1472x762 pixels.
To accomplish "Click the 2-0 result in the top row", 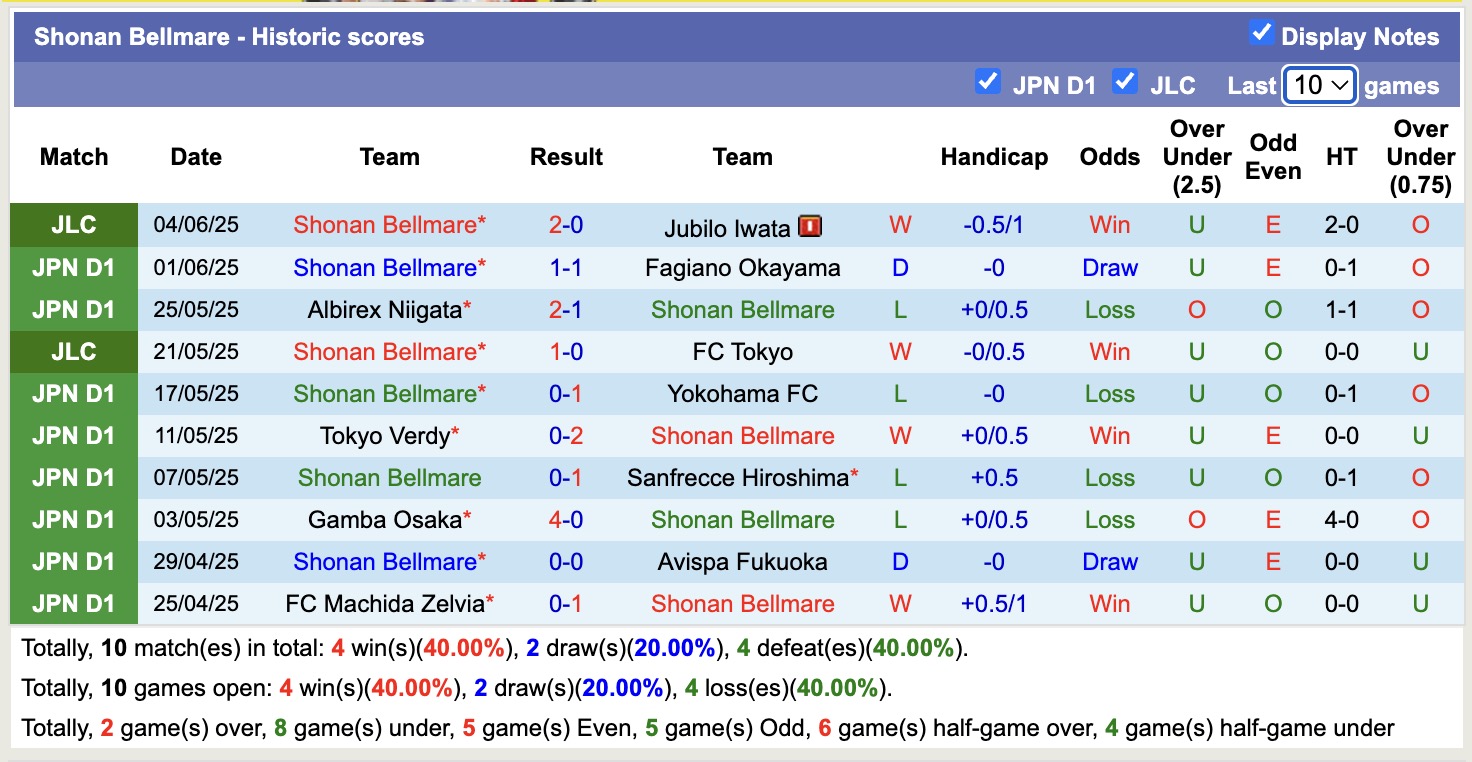I will (x=566, y=225).
